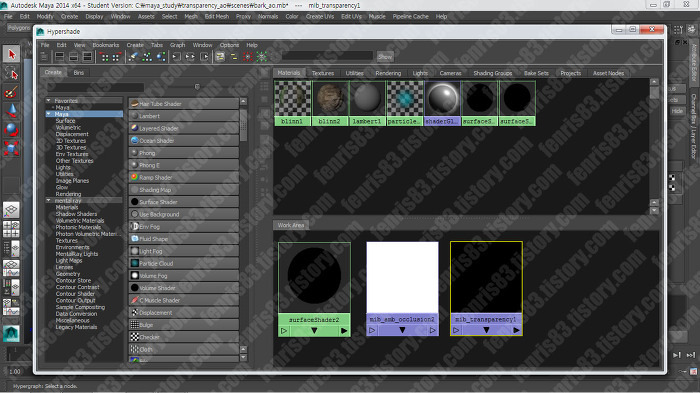The height and width of the screenshot is (393, 700).
Task: Toggle the show top tabs only icon
Action: (59, 57)
